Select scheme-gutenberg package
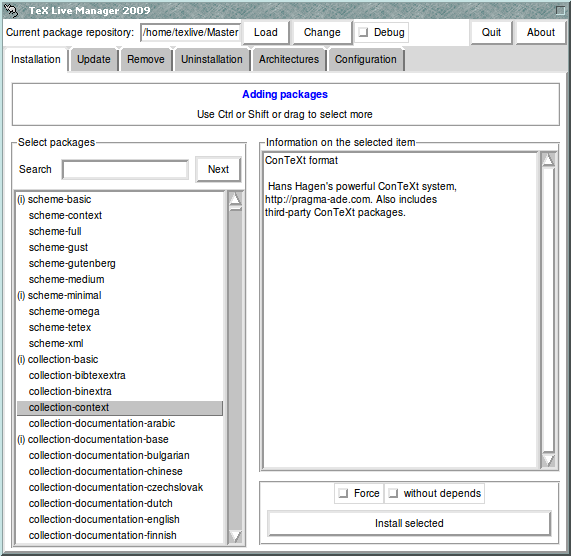 [119, 264]
